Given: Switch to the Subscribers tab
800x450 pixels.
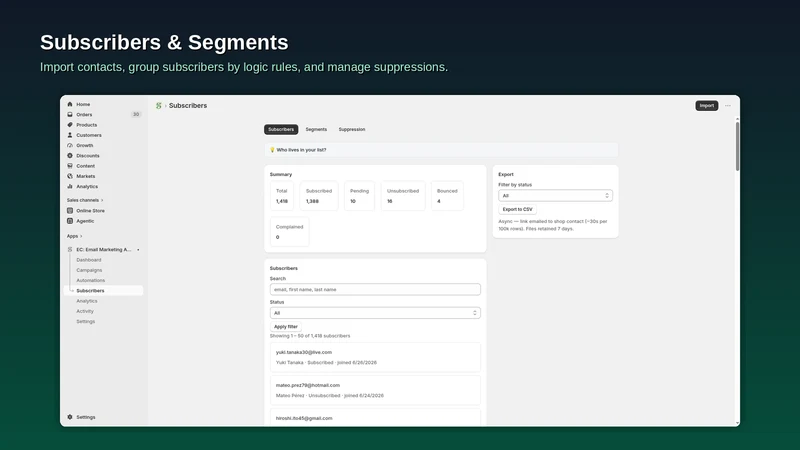Looking at the screenshot, I should click(281, 130).
